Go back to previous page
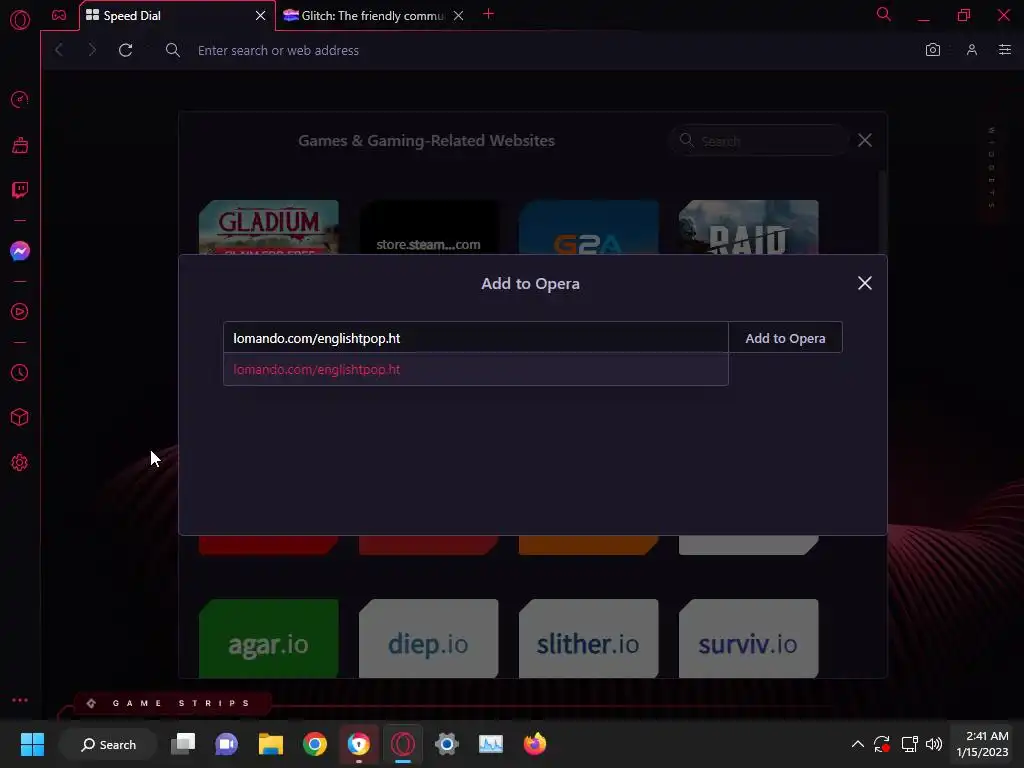 [x=59, y=50]
